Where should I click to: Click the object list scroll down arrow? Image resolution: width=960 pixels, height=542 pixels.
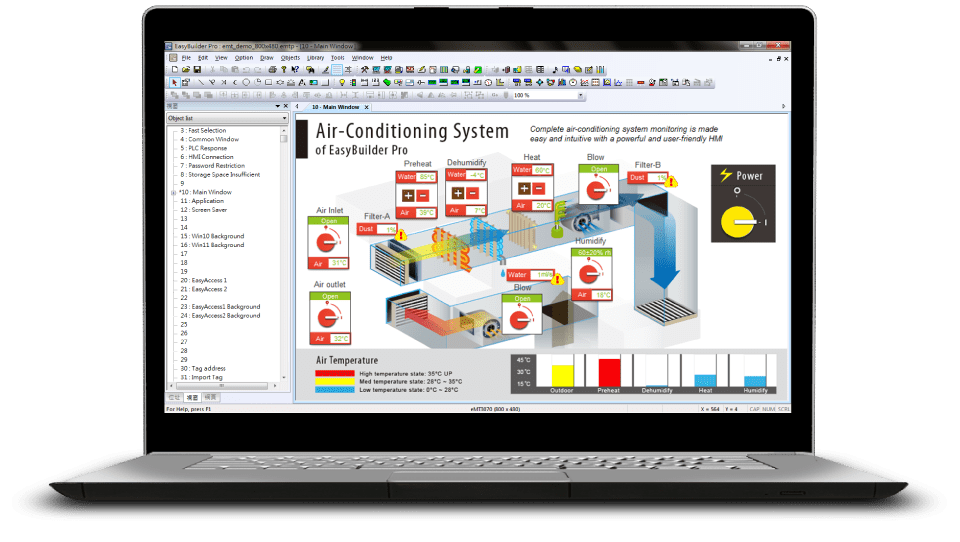[x=283, y=378]
